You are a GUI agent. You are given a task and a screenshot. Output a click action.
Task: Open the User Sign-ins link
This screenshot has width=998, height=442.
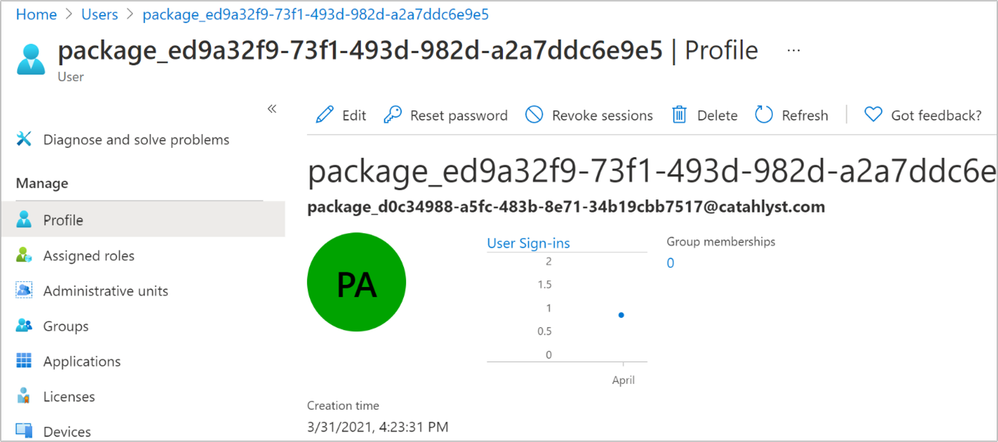(x=528, y=243)
